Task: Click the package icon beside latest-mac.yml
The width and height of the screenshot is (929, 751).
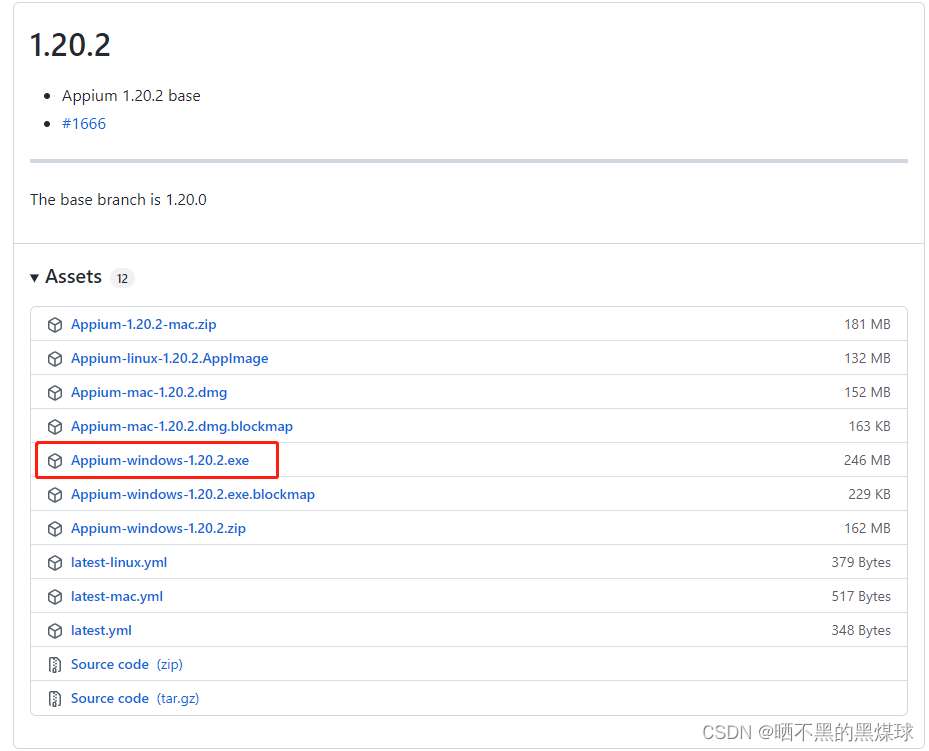Action: pyautogui.click(x=55, y=597)
